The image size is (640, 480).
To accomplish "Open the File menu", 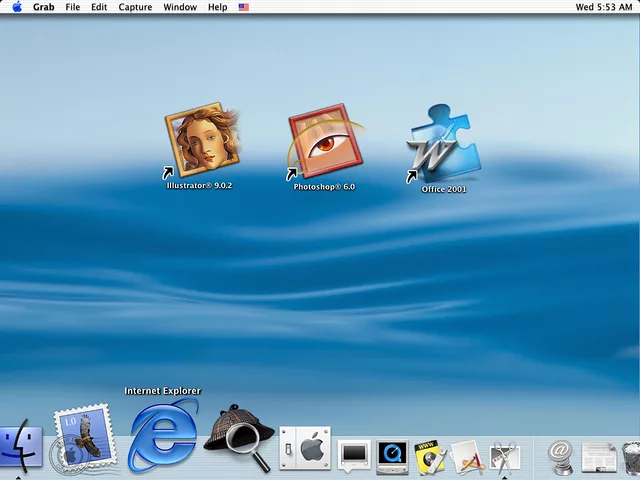I will click(73, 7).
